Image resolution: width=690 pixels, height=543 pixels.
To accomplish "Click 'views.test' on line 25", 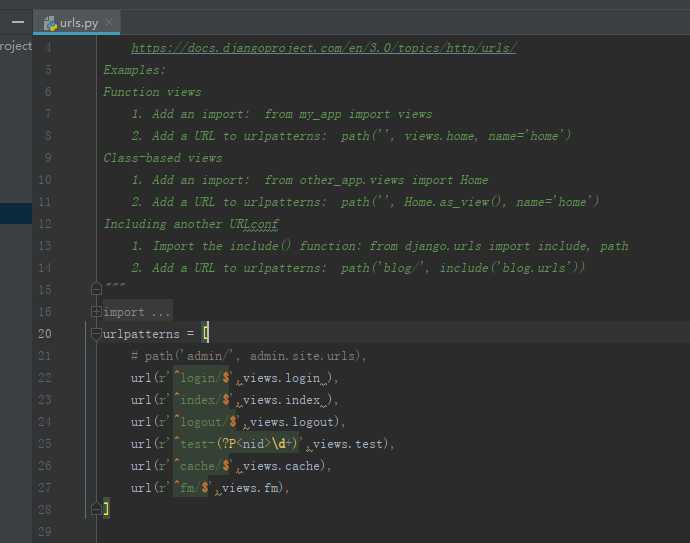I will tap(349, 444).
